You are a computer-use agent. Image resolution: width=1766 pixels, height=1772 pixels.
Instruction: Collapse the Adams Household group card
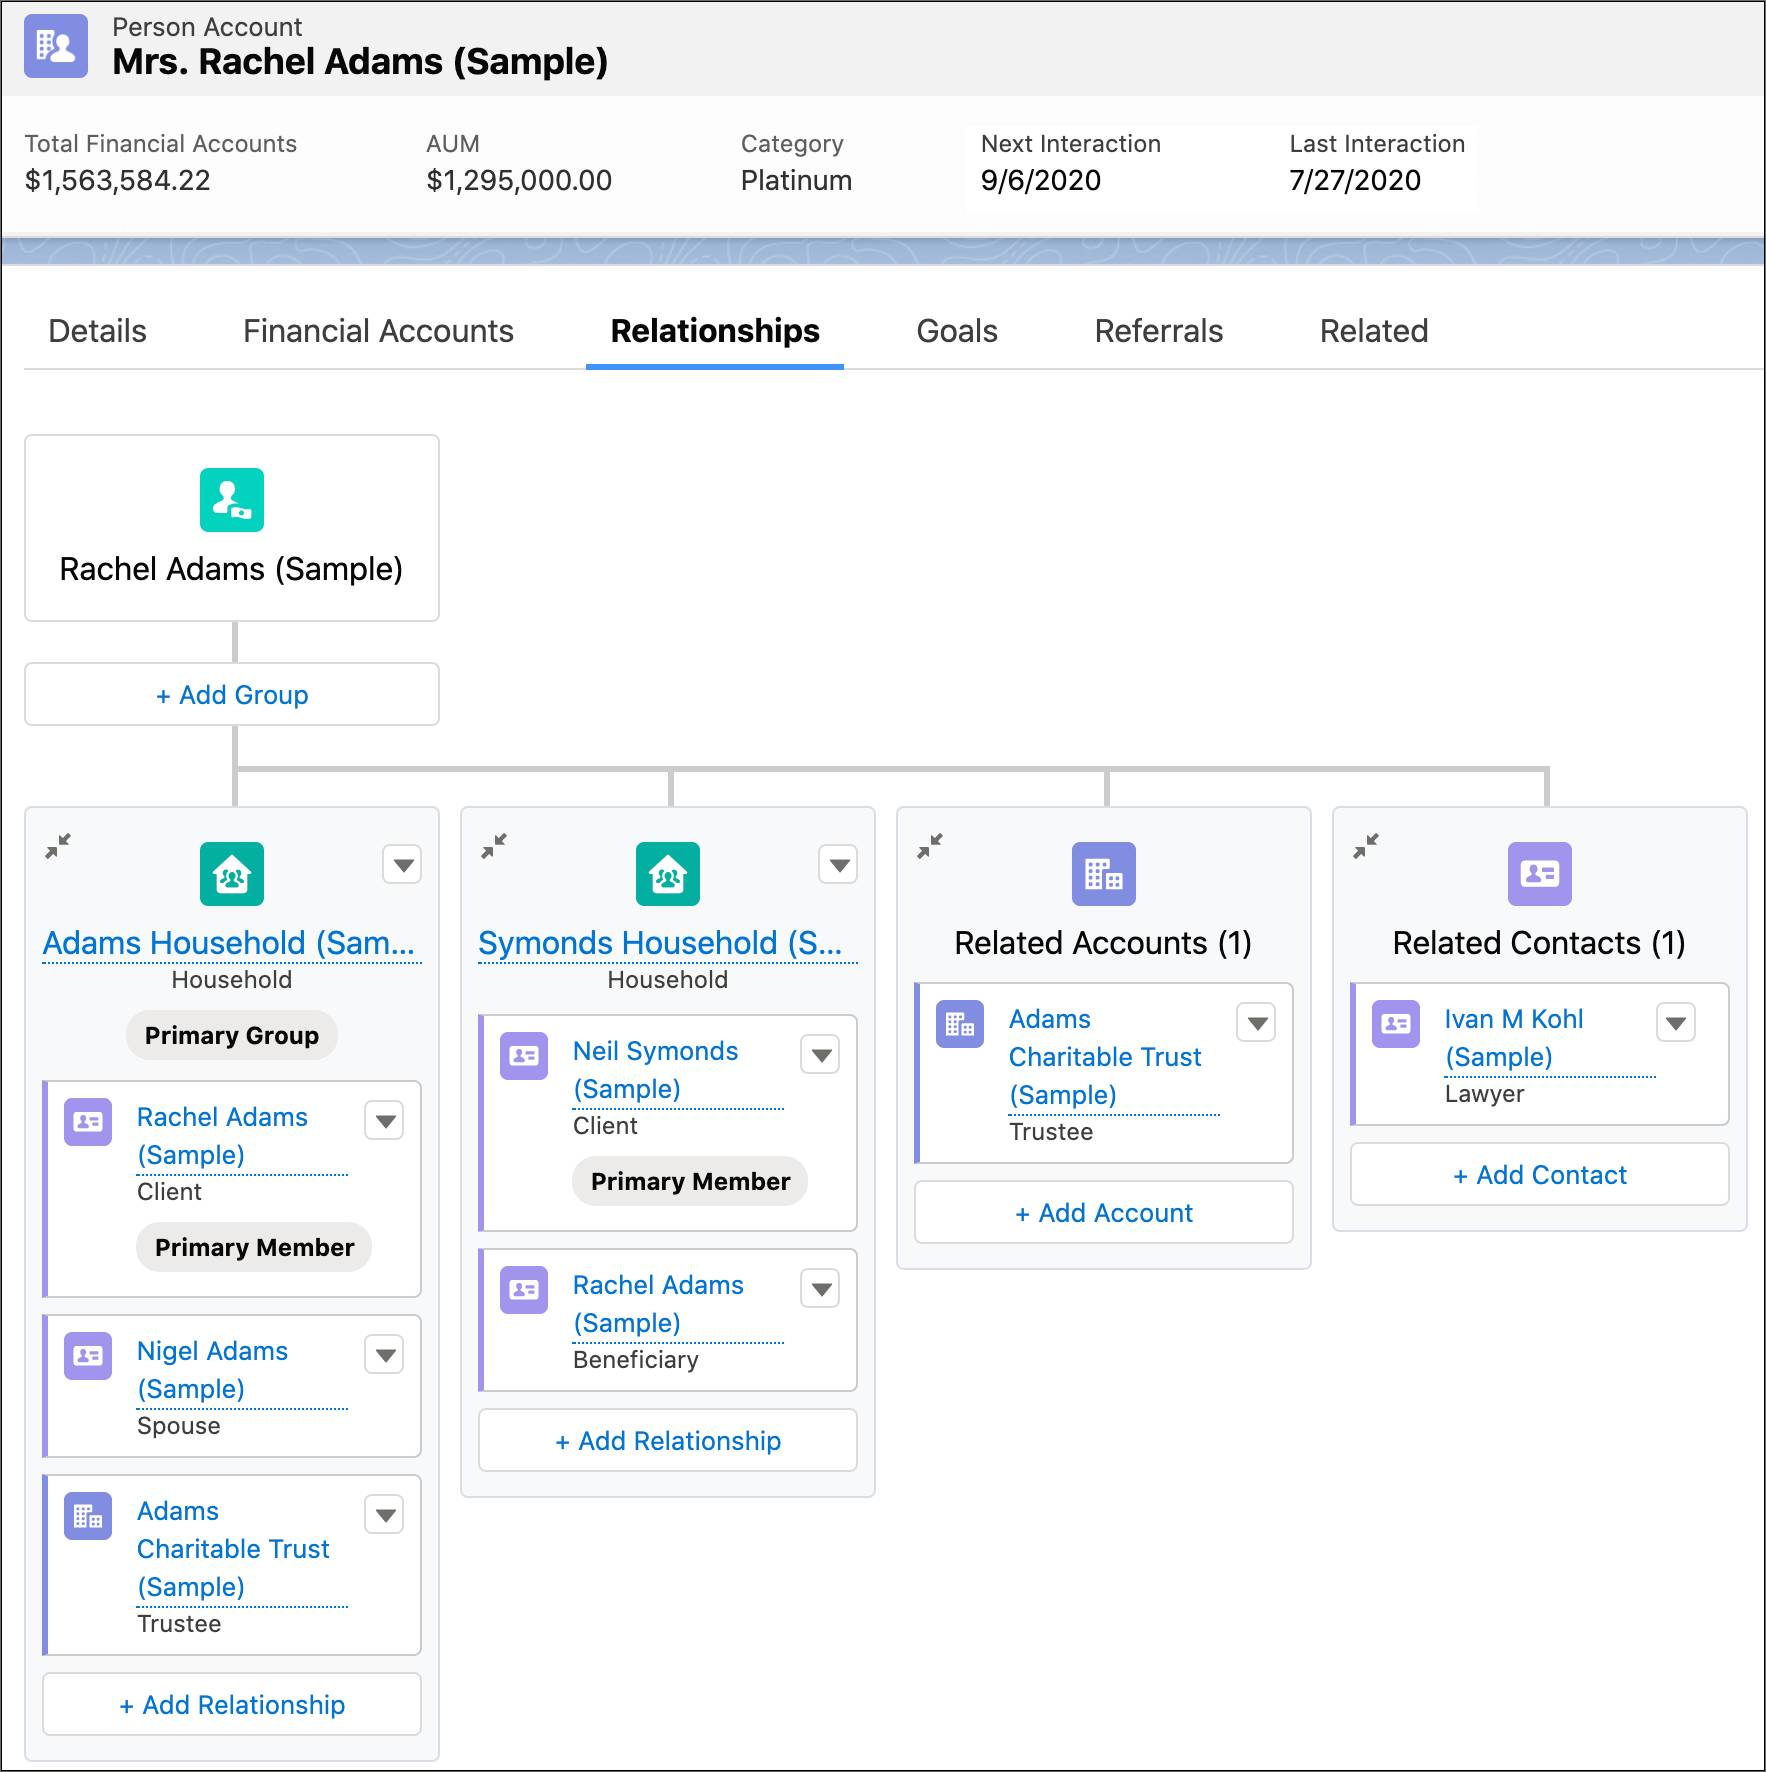coord(59,846)
